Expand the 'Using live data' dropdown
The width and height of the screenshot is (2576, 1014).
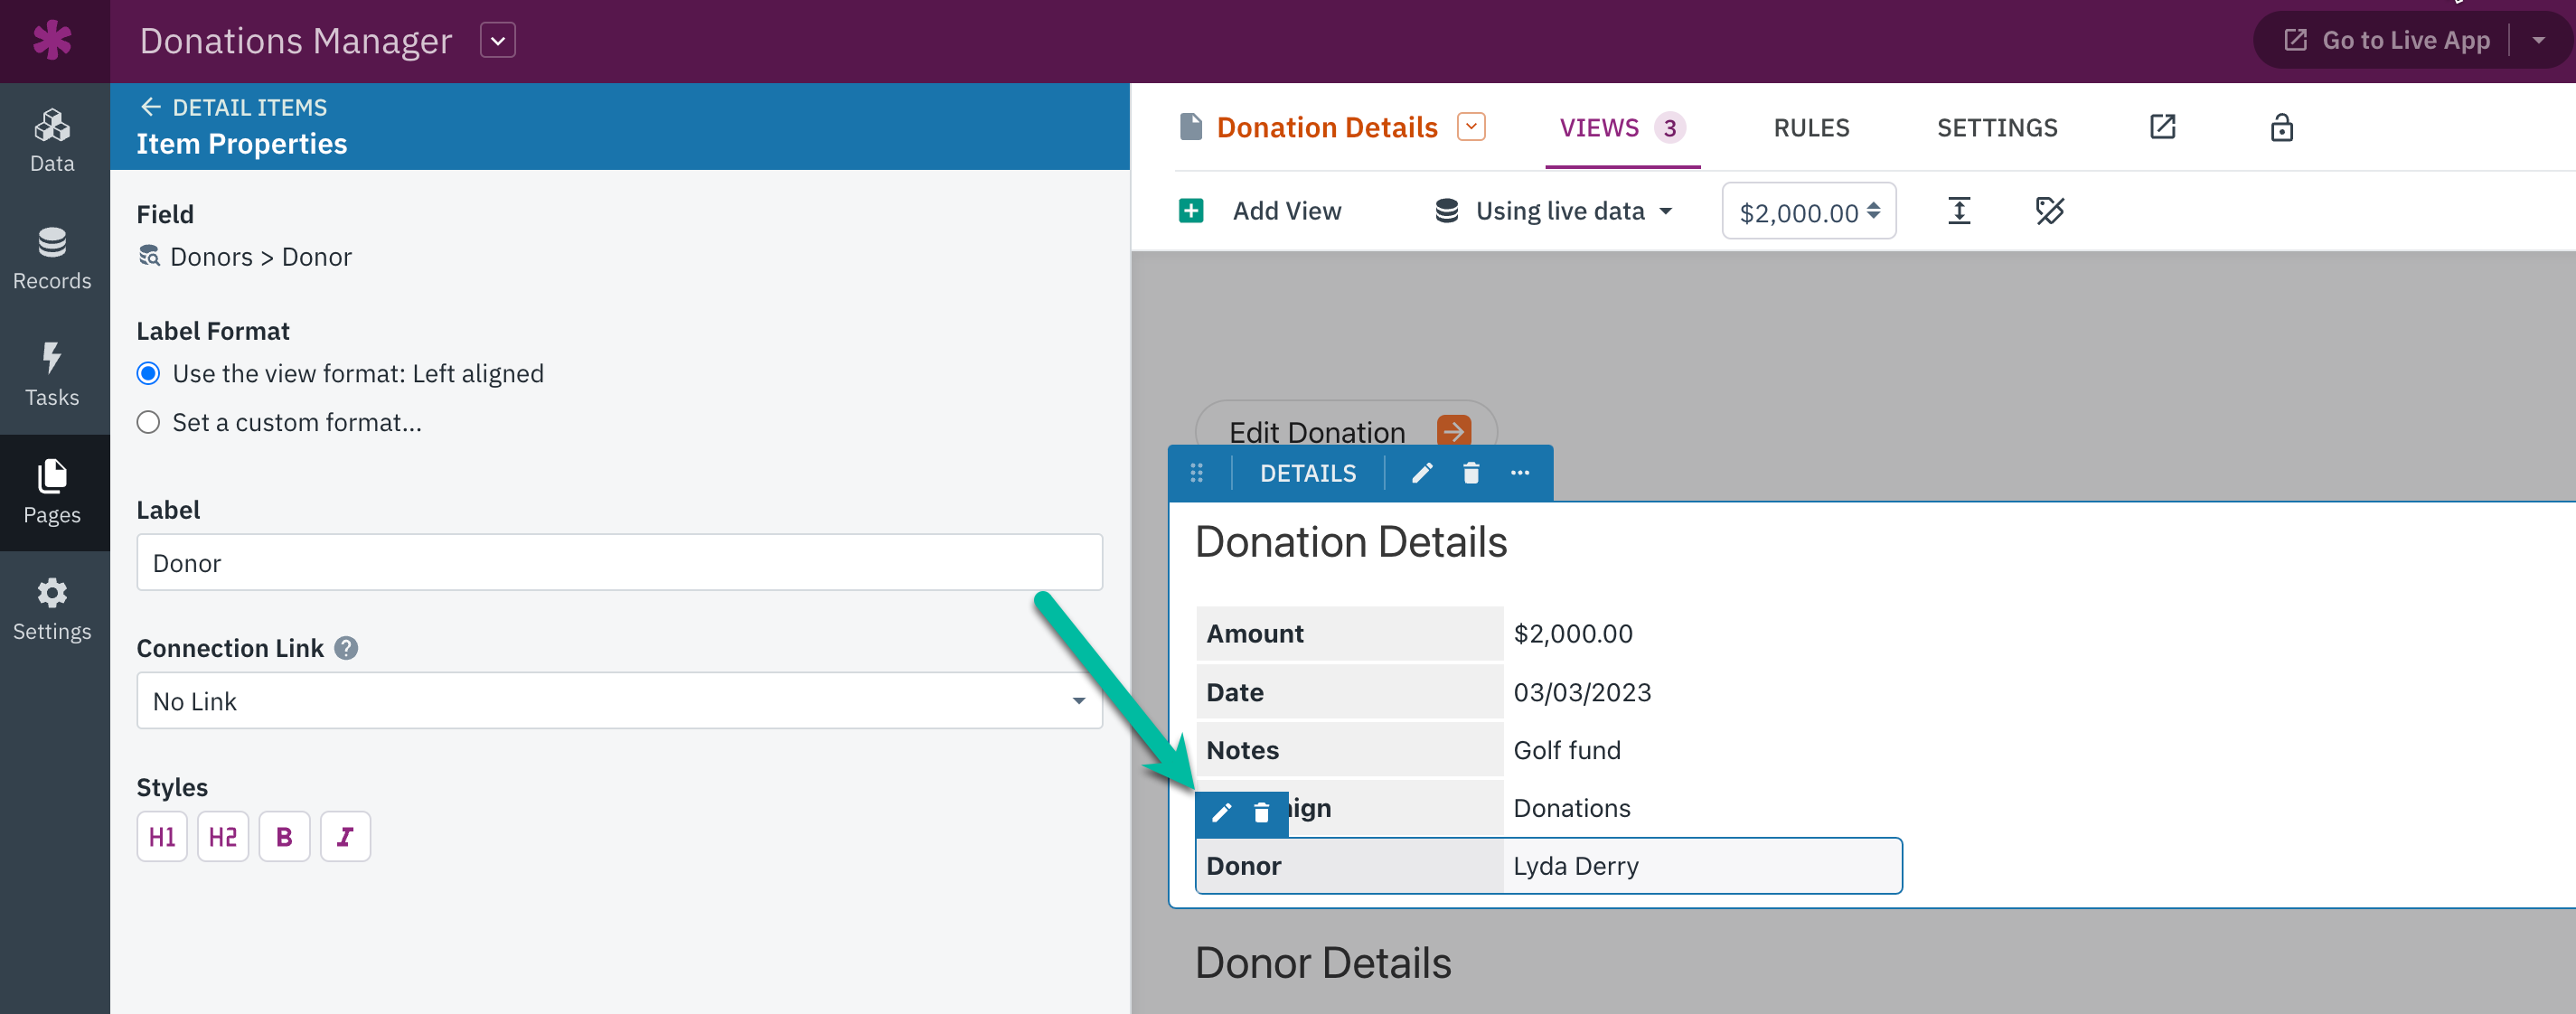1554,211
